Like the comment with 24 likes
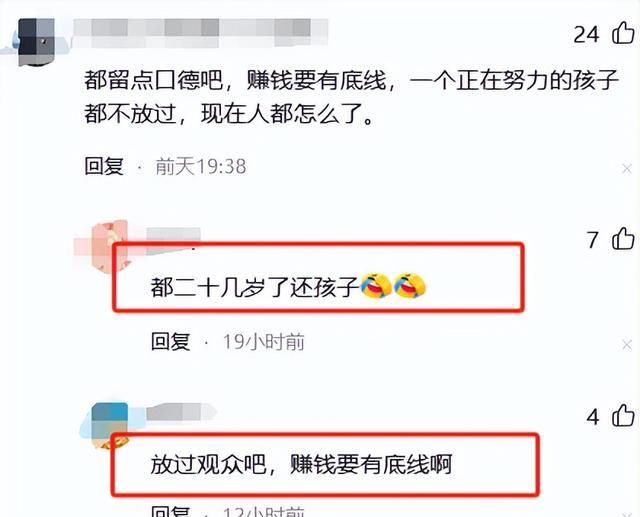 coord(623,33)
